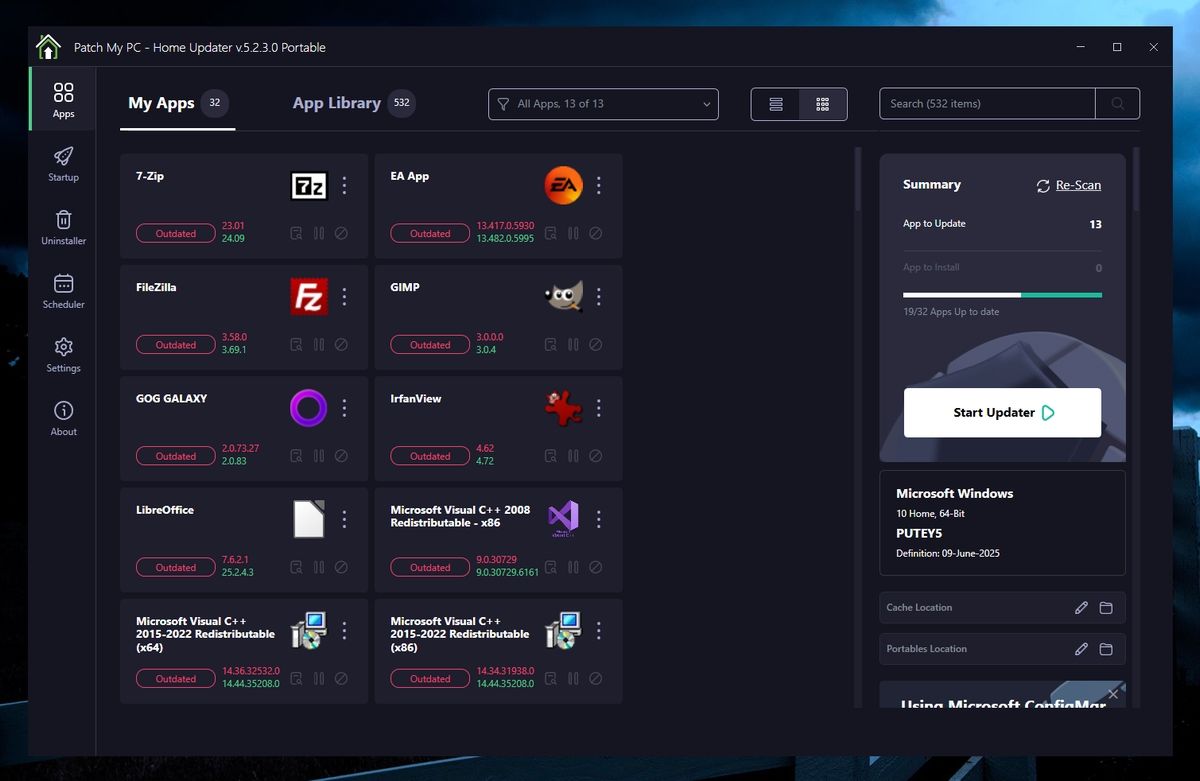Click the pause icon on the GIMP card
The width and height of the screenshot is (1200, 781).
[x=573, y=344]
